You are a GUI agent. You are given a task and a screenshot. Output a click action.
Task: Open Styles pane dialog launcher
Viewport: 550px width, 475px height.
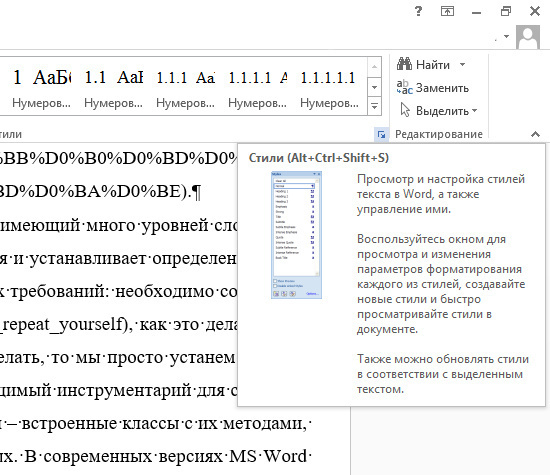point(381,134)
